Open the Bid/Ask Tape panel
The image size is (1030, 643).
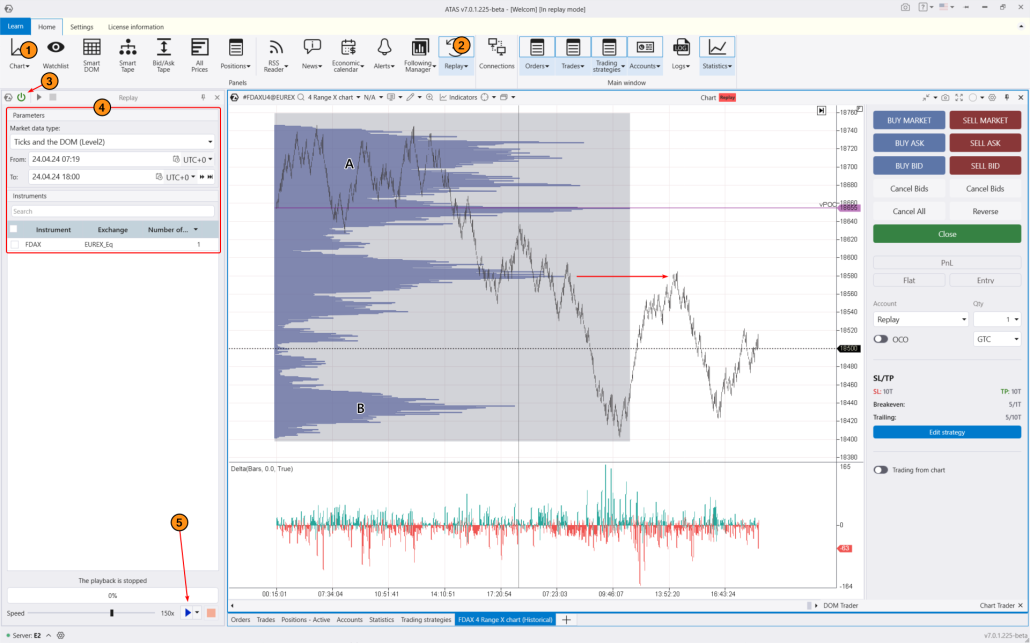point(165,54)
